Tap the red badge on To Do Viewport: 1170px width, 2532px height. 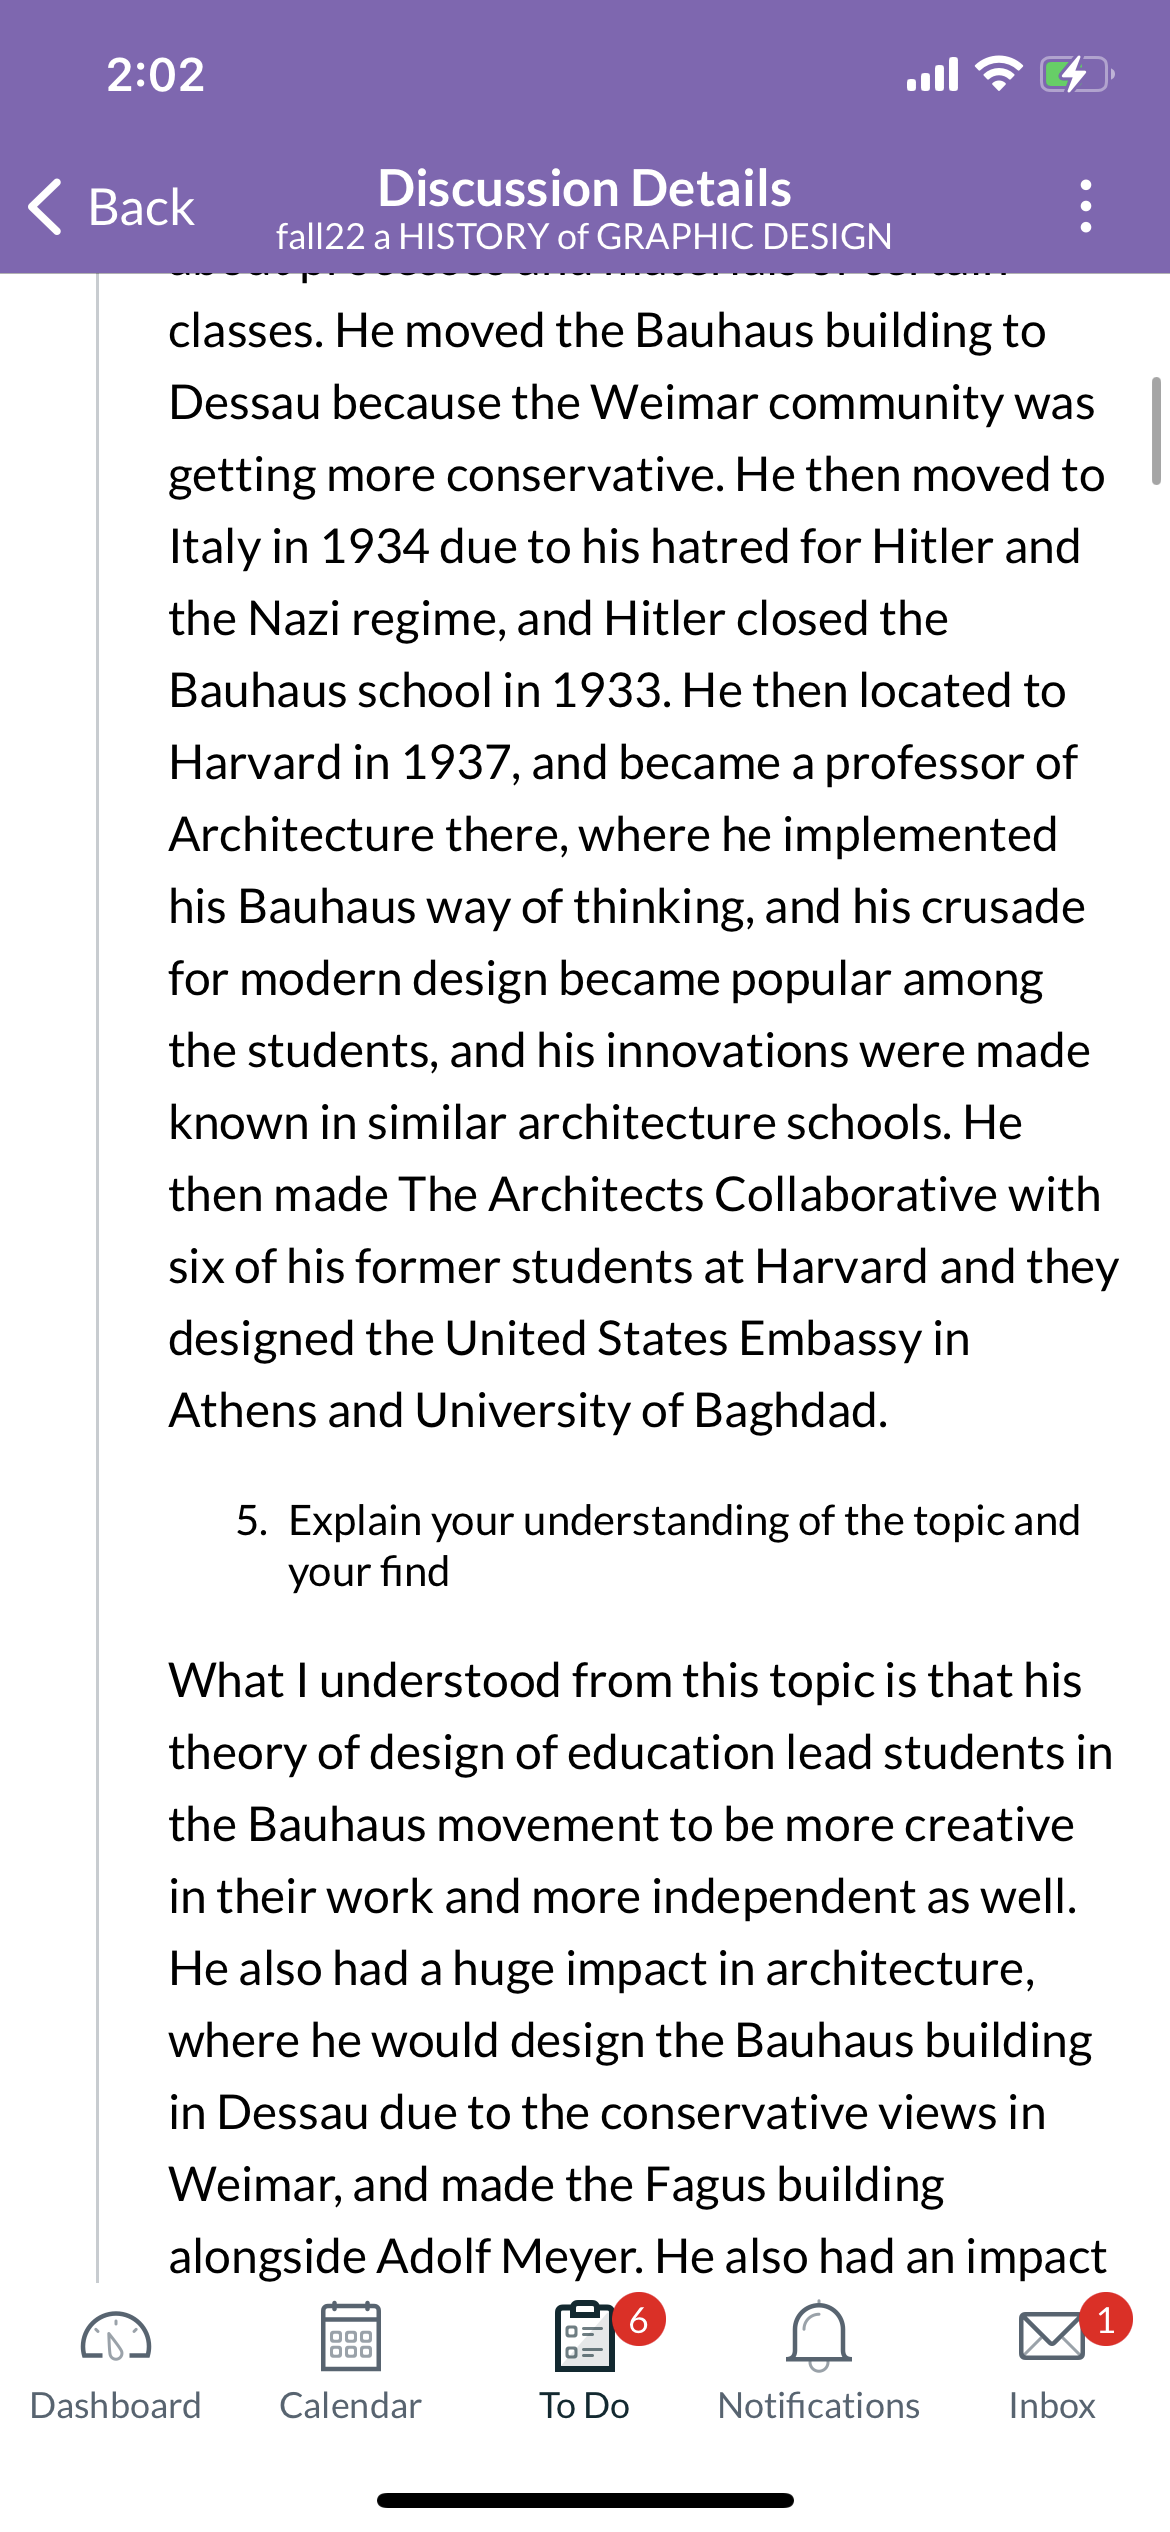639,2320
